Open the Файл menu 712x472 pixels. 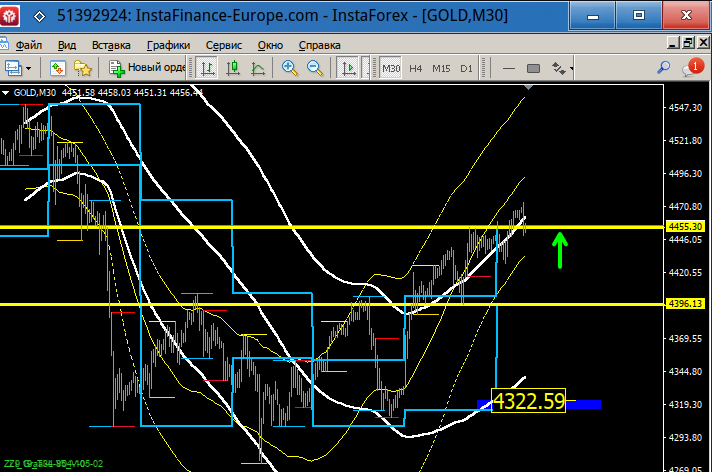click(29, 45)
